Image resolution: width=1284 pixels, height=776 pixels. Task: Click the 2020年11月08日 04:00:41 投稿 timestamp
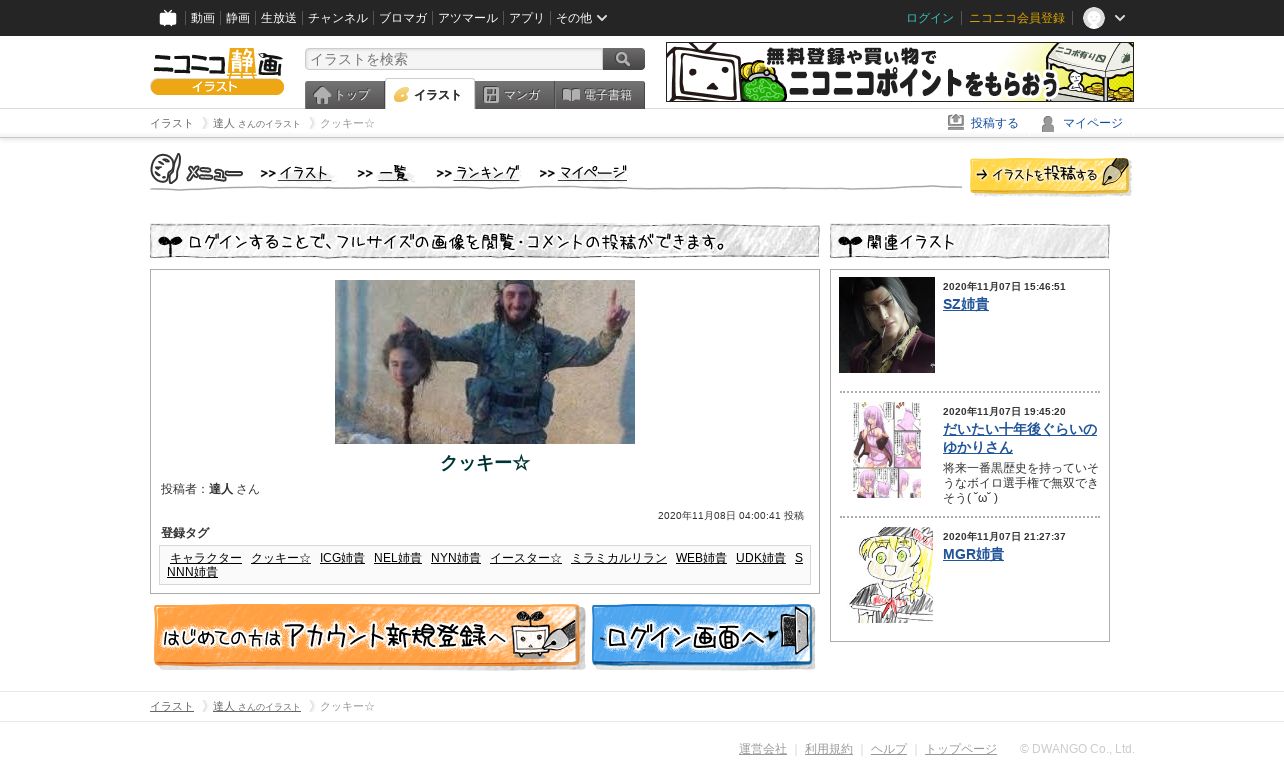tap(731, 516)
